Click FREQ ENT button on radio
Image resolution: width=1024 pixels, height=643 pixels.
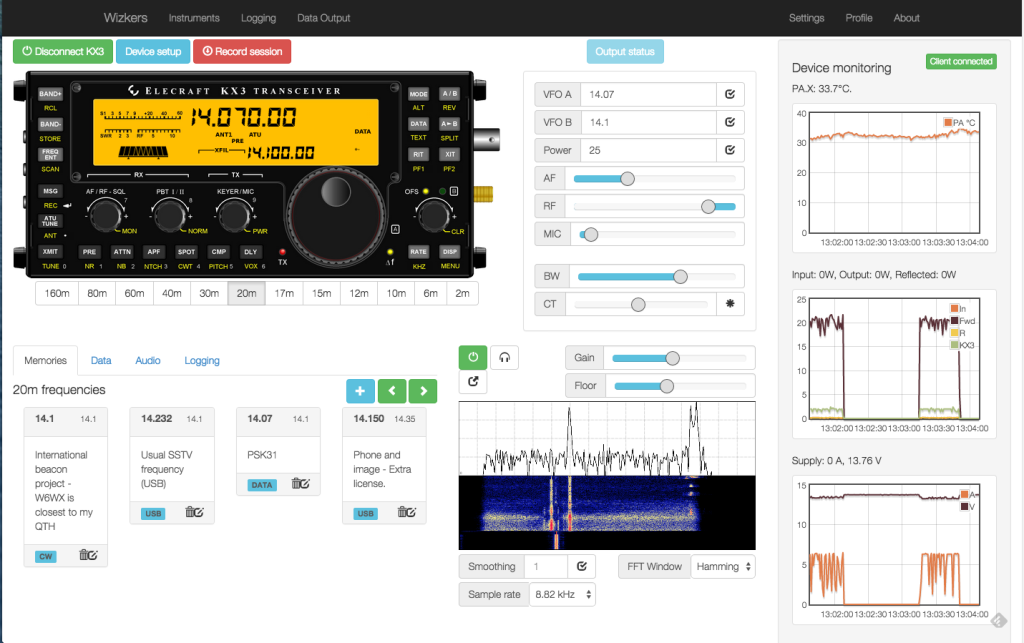click(50, 155)
